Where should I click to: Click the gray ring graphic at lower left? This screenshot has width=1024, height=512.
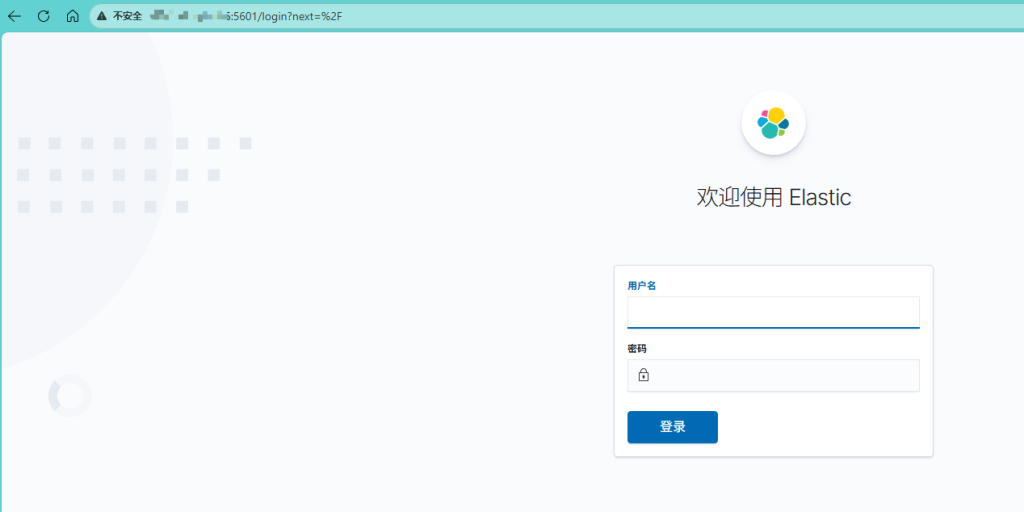pyautogui.click(x=70, y=397)
